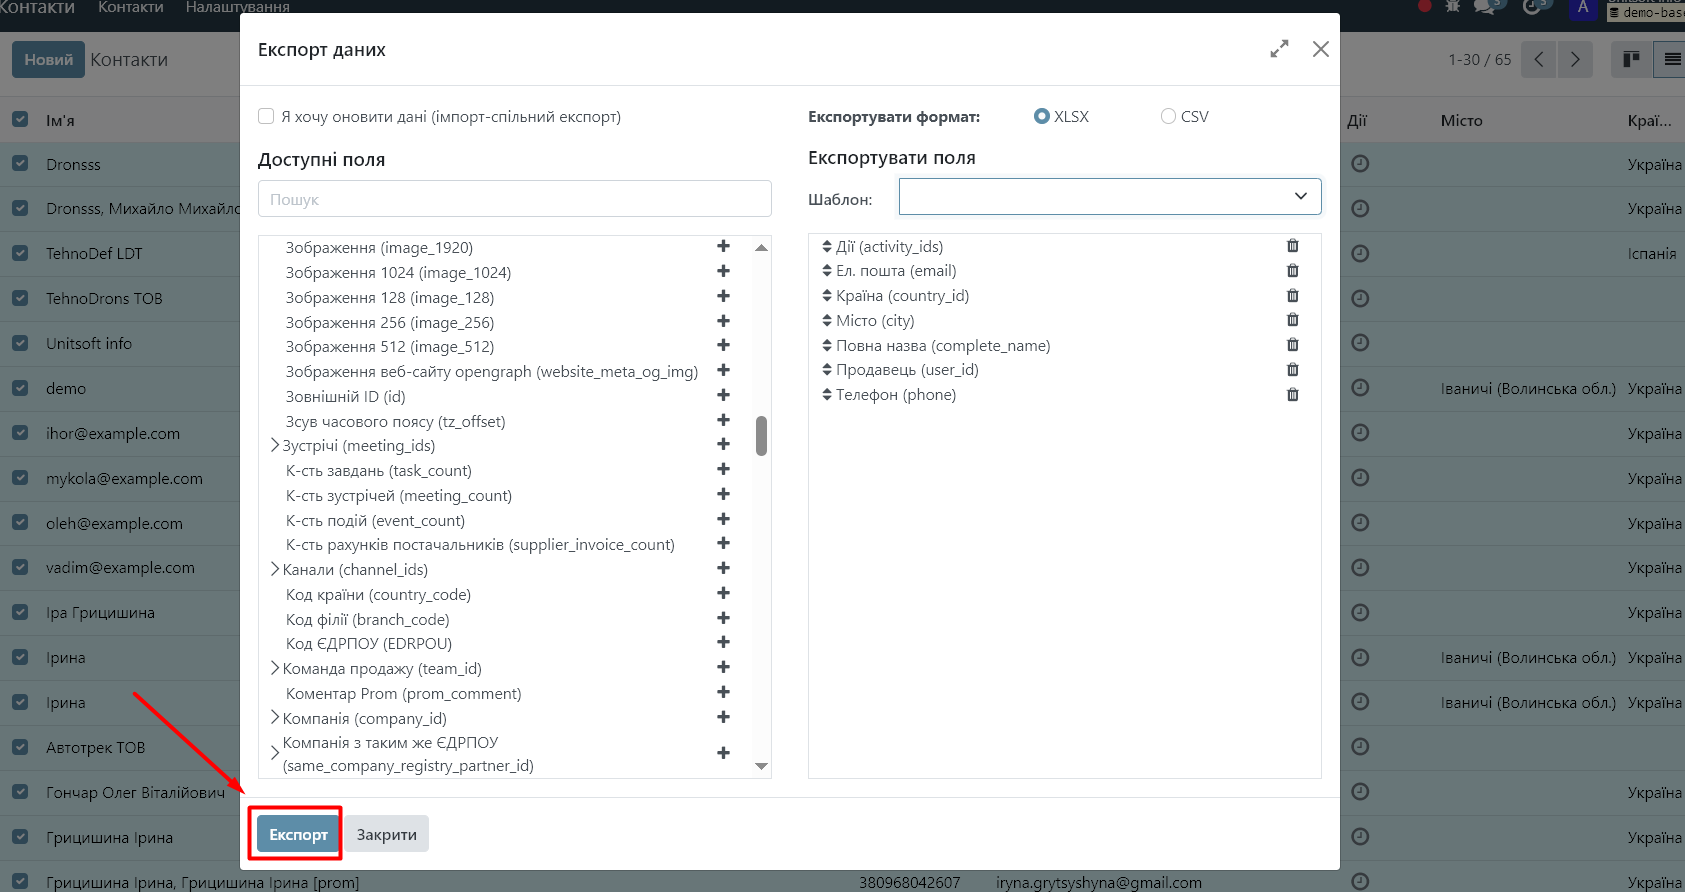This screenshot has width=1685, height=892.
Task: Remove Продавець (user_id) using trash icon
Action: point(1292,370)
